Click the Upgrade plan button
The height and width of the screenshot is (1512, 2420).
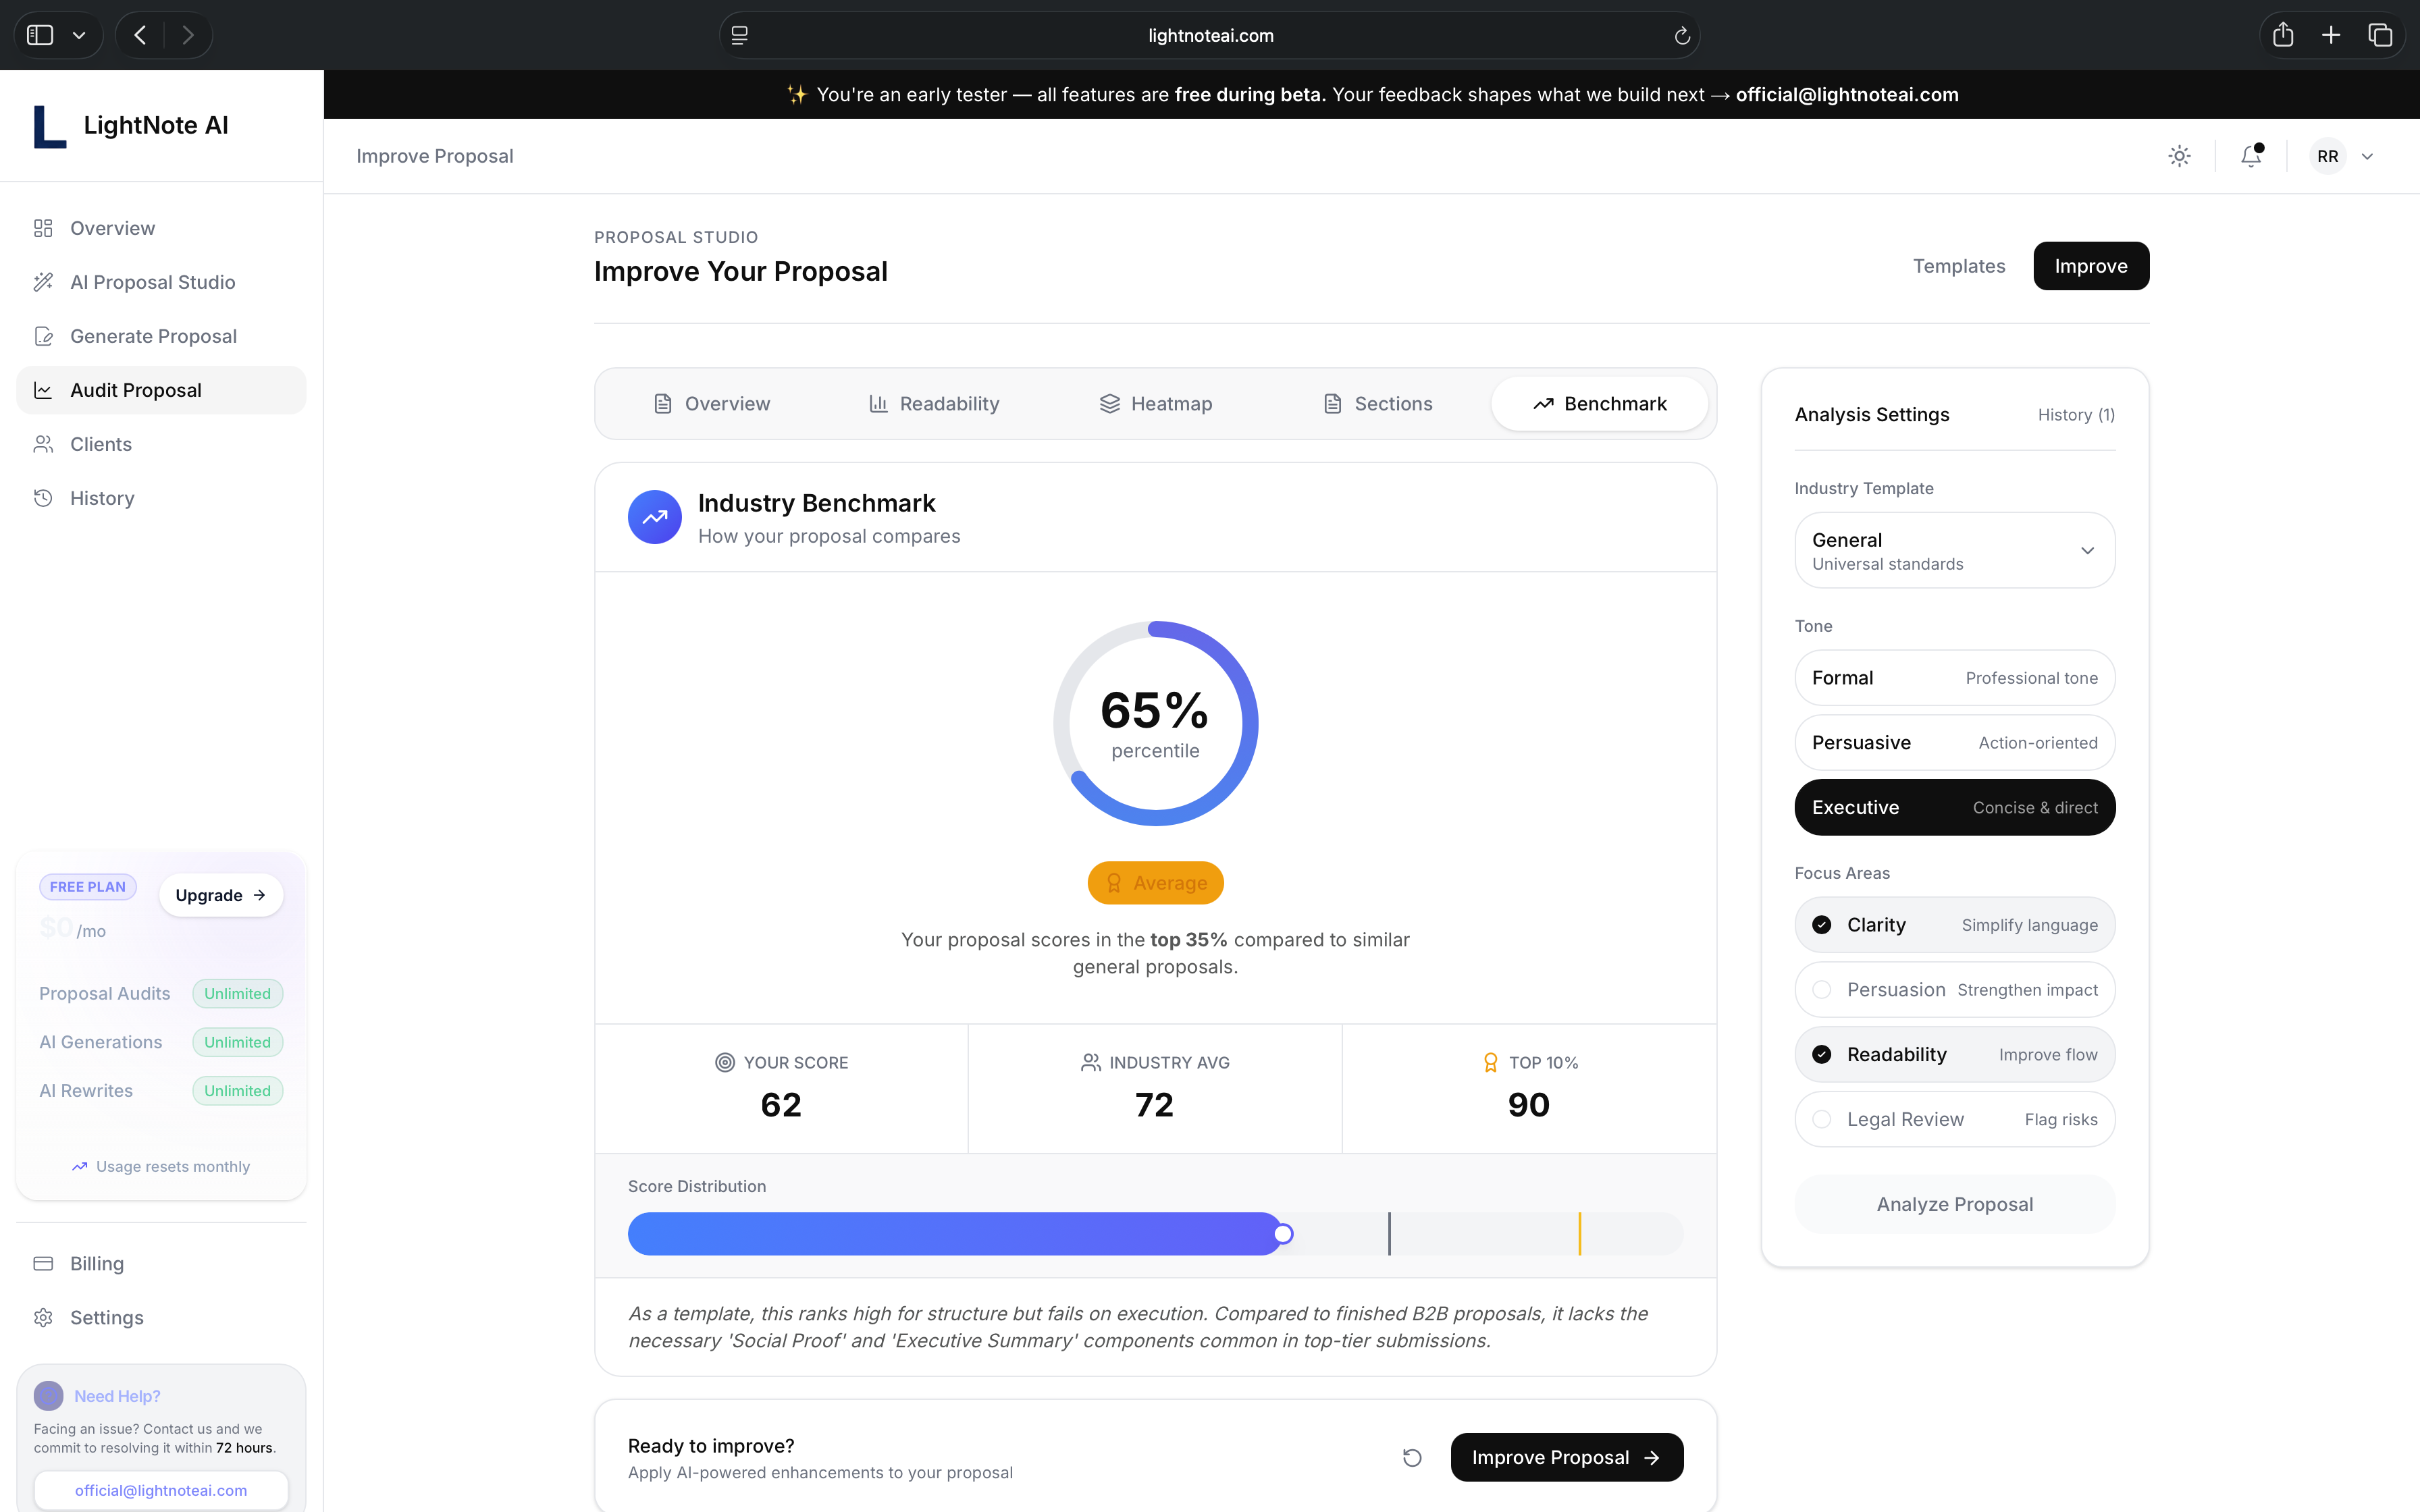220,895
